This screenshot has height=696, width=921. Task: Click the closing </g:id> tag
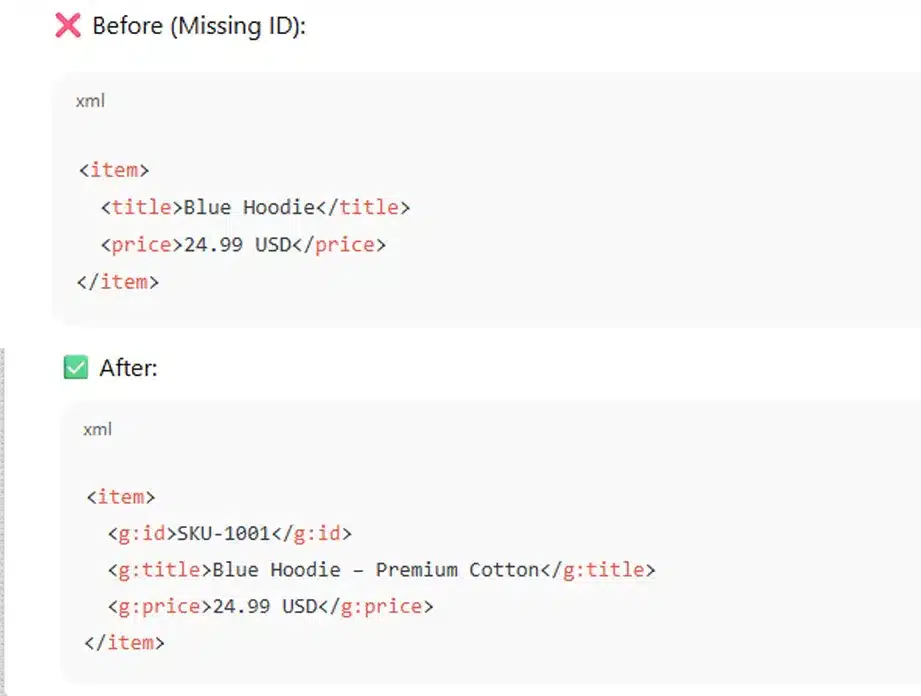312,533
